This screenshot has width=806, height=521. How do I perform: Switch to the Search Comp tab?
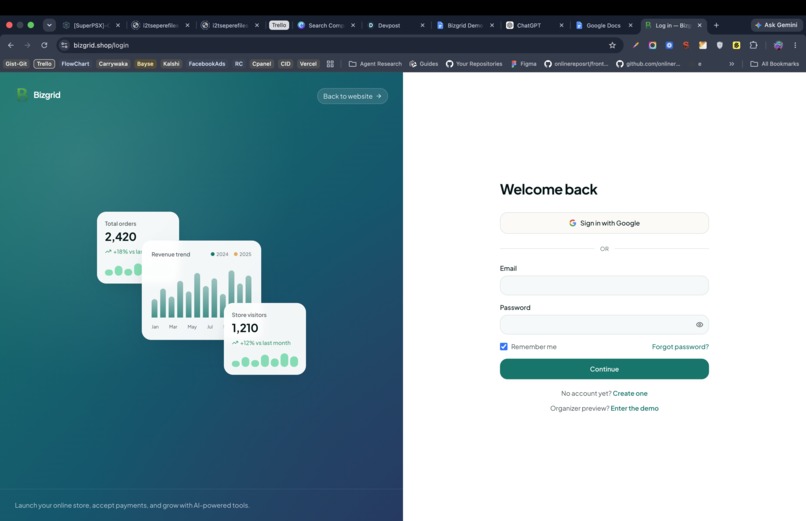click(325, 25)
